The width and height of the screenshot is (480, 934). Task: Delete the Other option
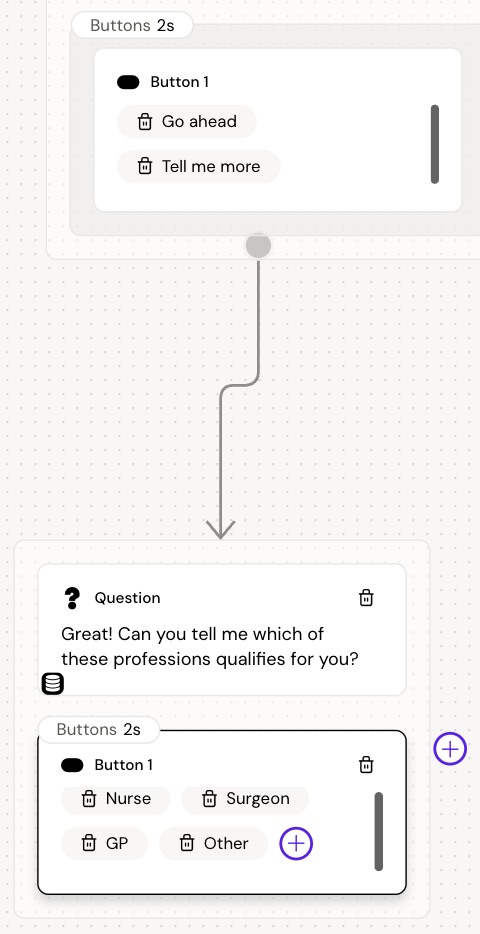pyautogui.click(x=187, y=843)
